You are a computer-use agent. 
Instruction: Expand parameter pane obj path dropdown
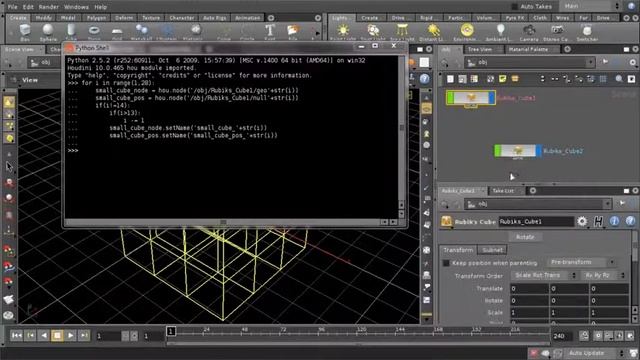coord(607,204)
